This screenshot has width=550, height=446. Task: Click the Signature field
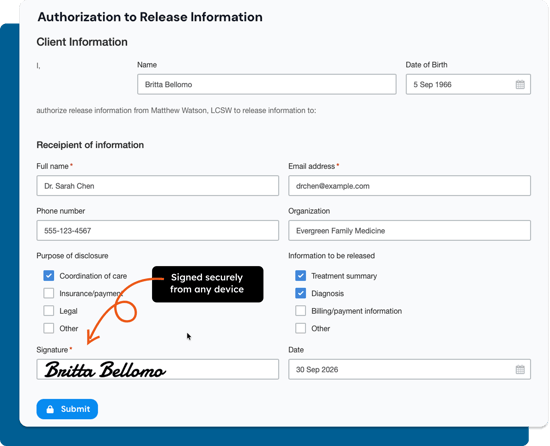click(157, 369)
